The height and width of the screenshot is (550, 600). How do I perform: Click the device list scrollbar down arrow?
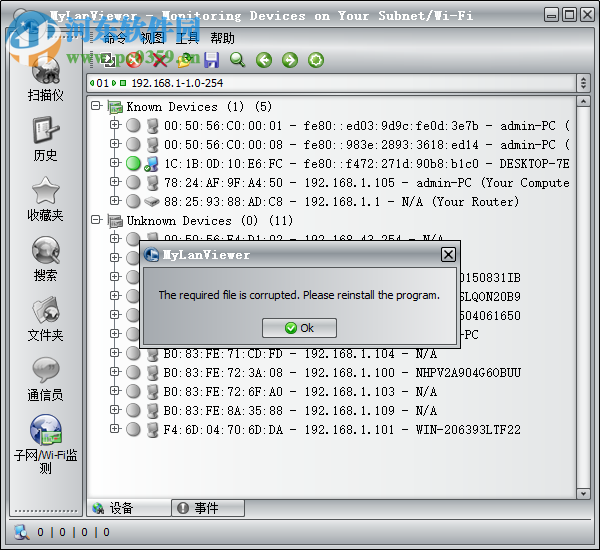(x=583, y=494)
